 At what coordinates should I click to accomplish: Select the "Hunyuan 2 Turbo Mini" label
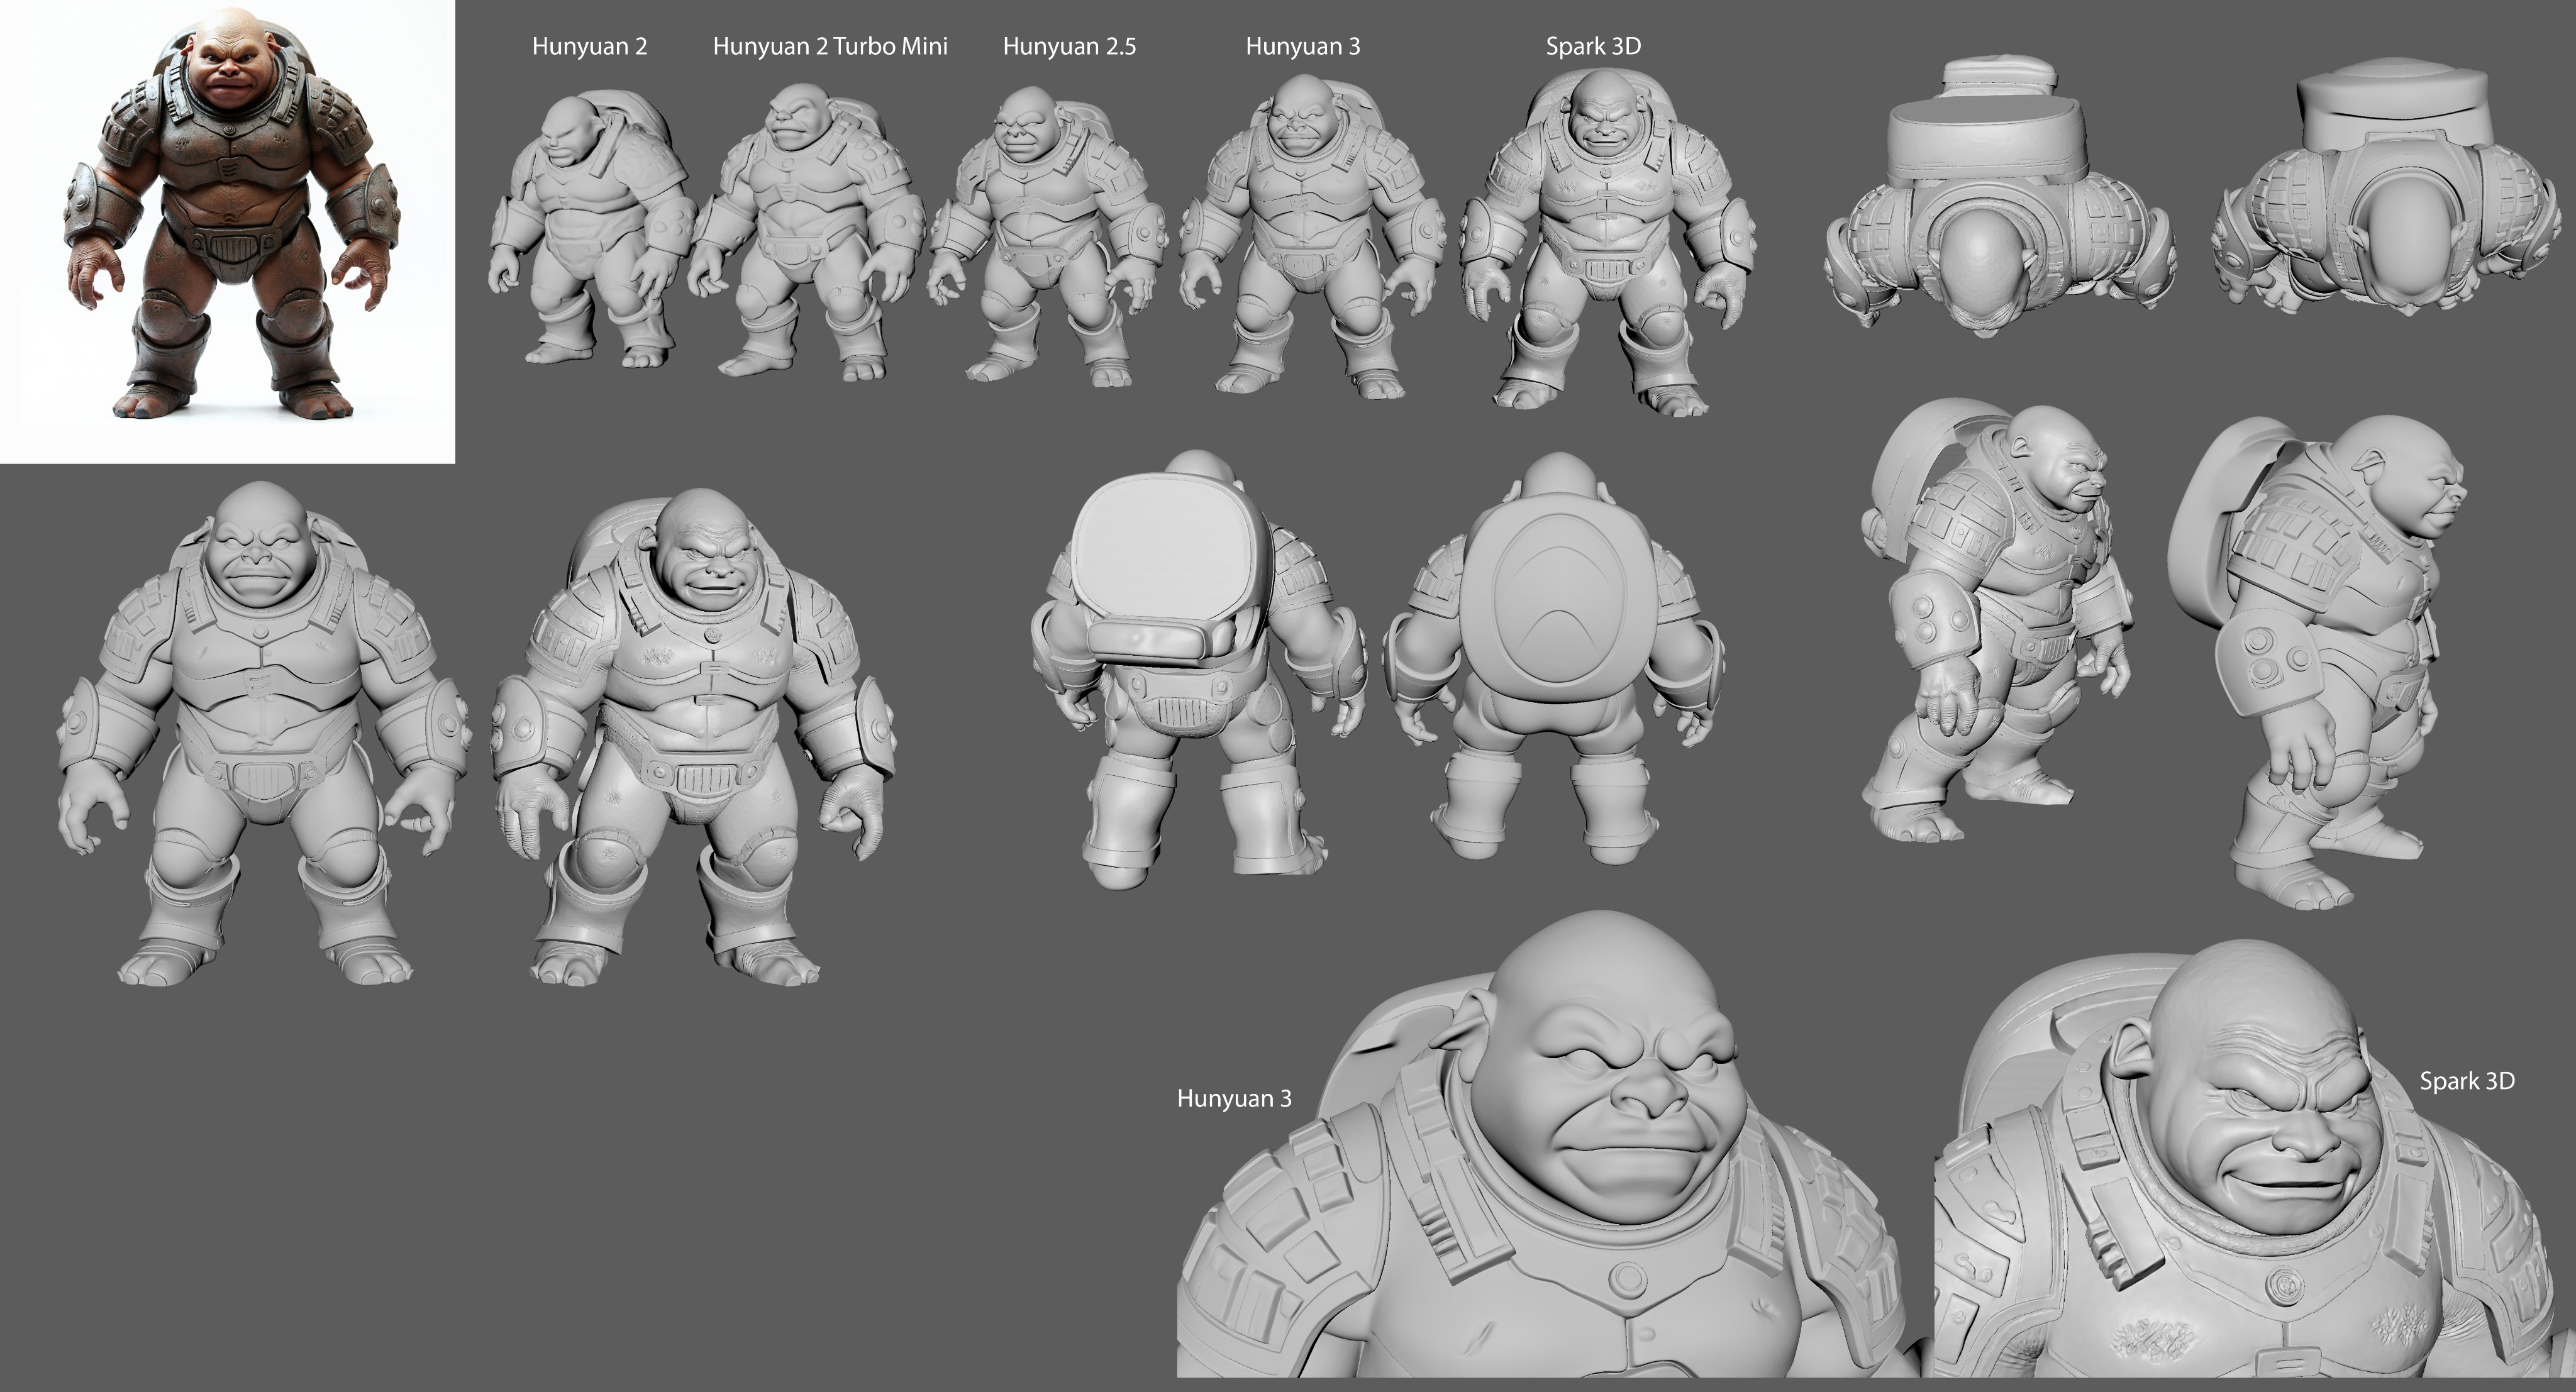tap(830, 46)
